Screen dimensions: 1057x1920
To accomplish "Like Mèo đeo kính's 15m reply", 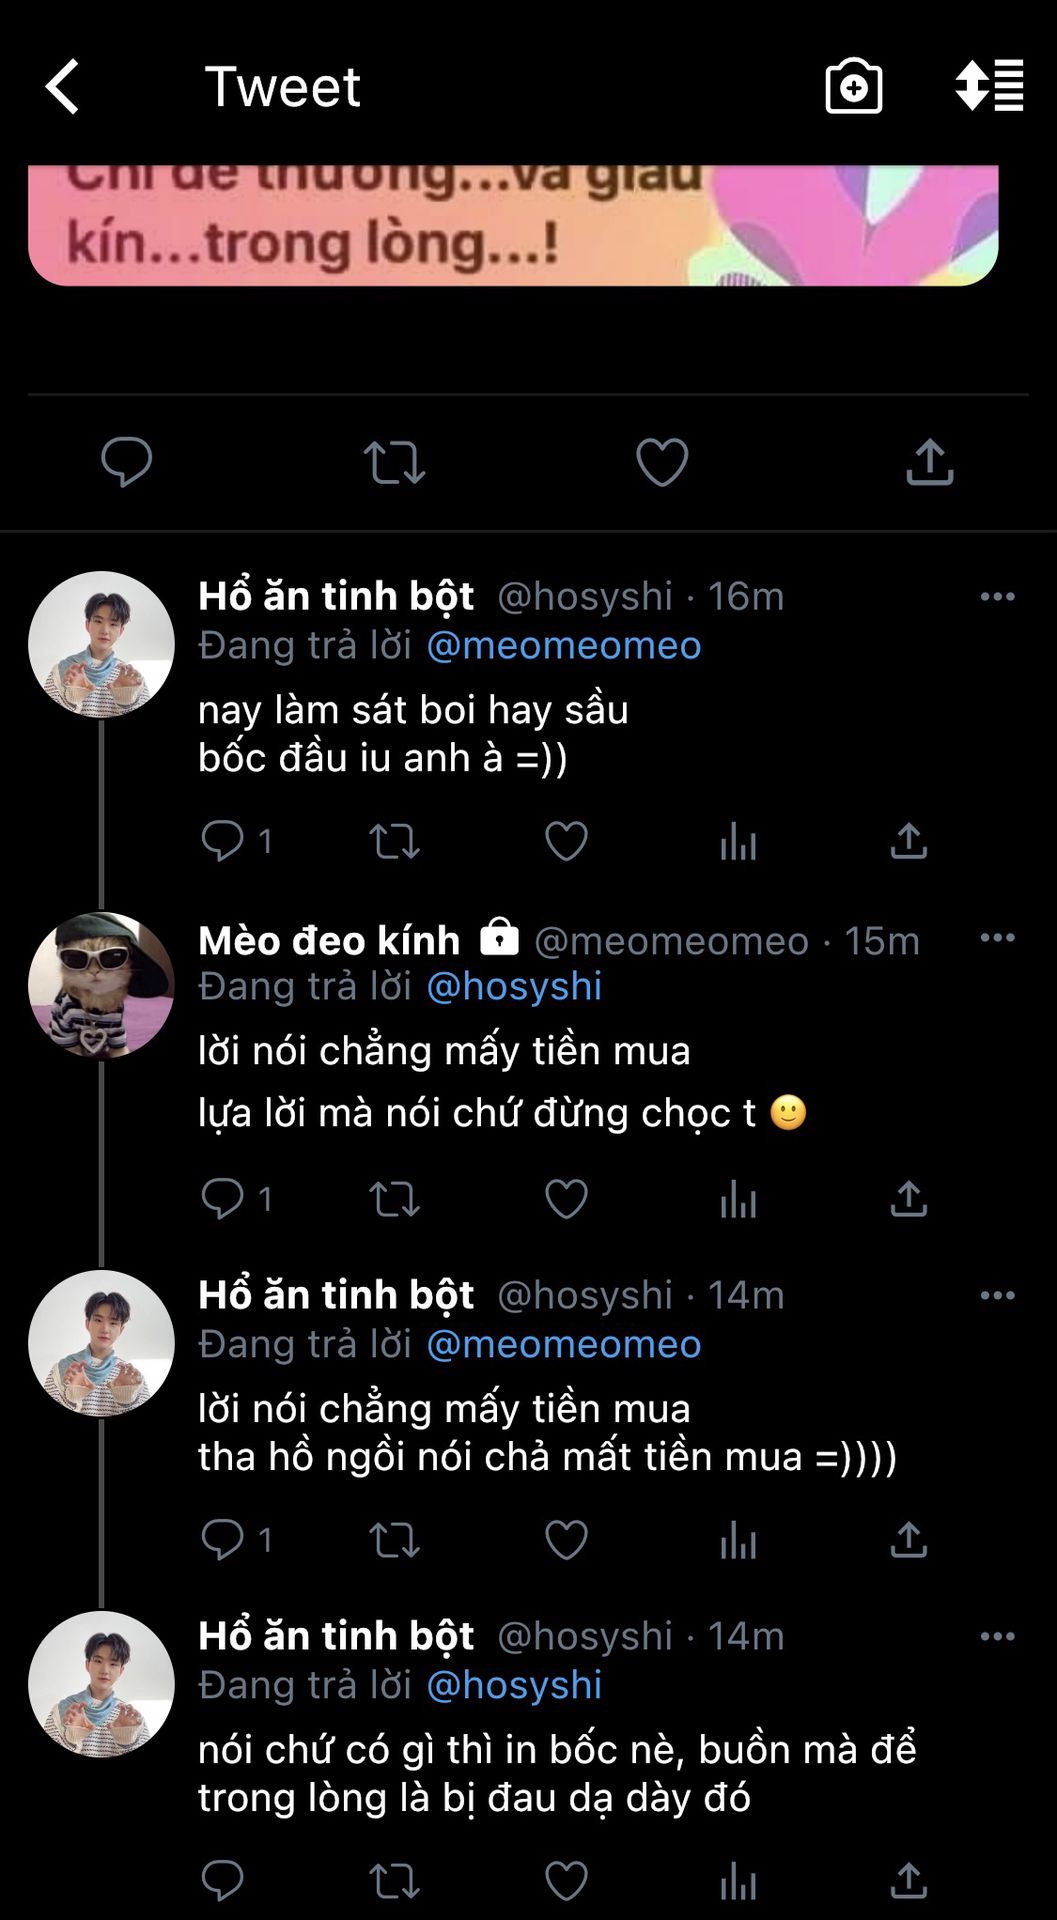I will pos(566,1198).
